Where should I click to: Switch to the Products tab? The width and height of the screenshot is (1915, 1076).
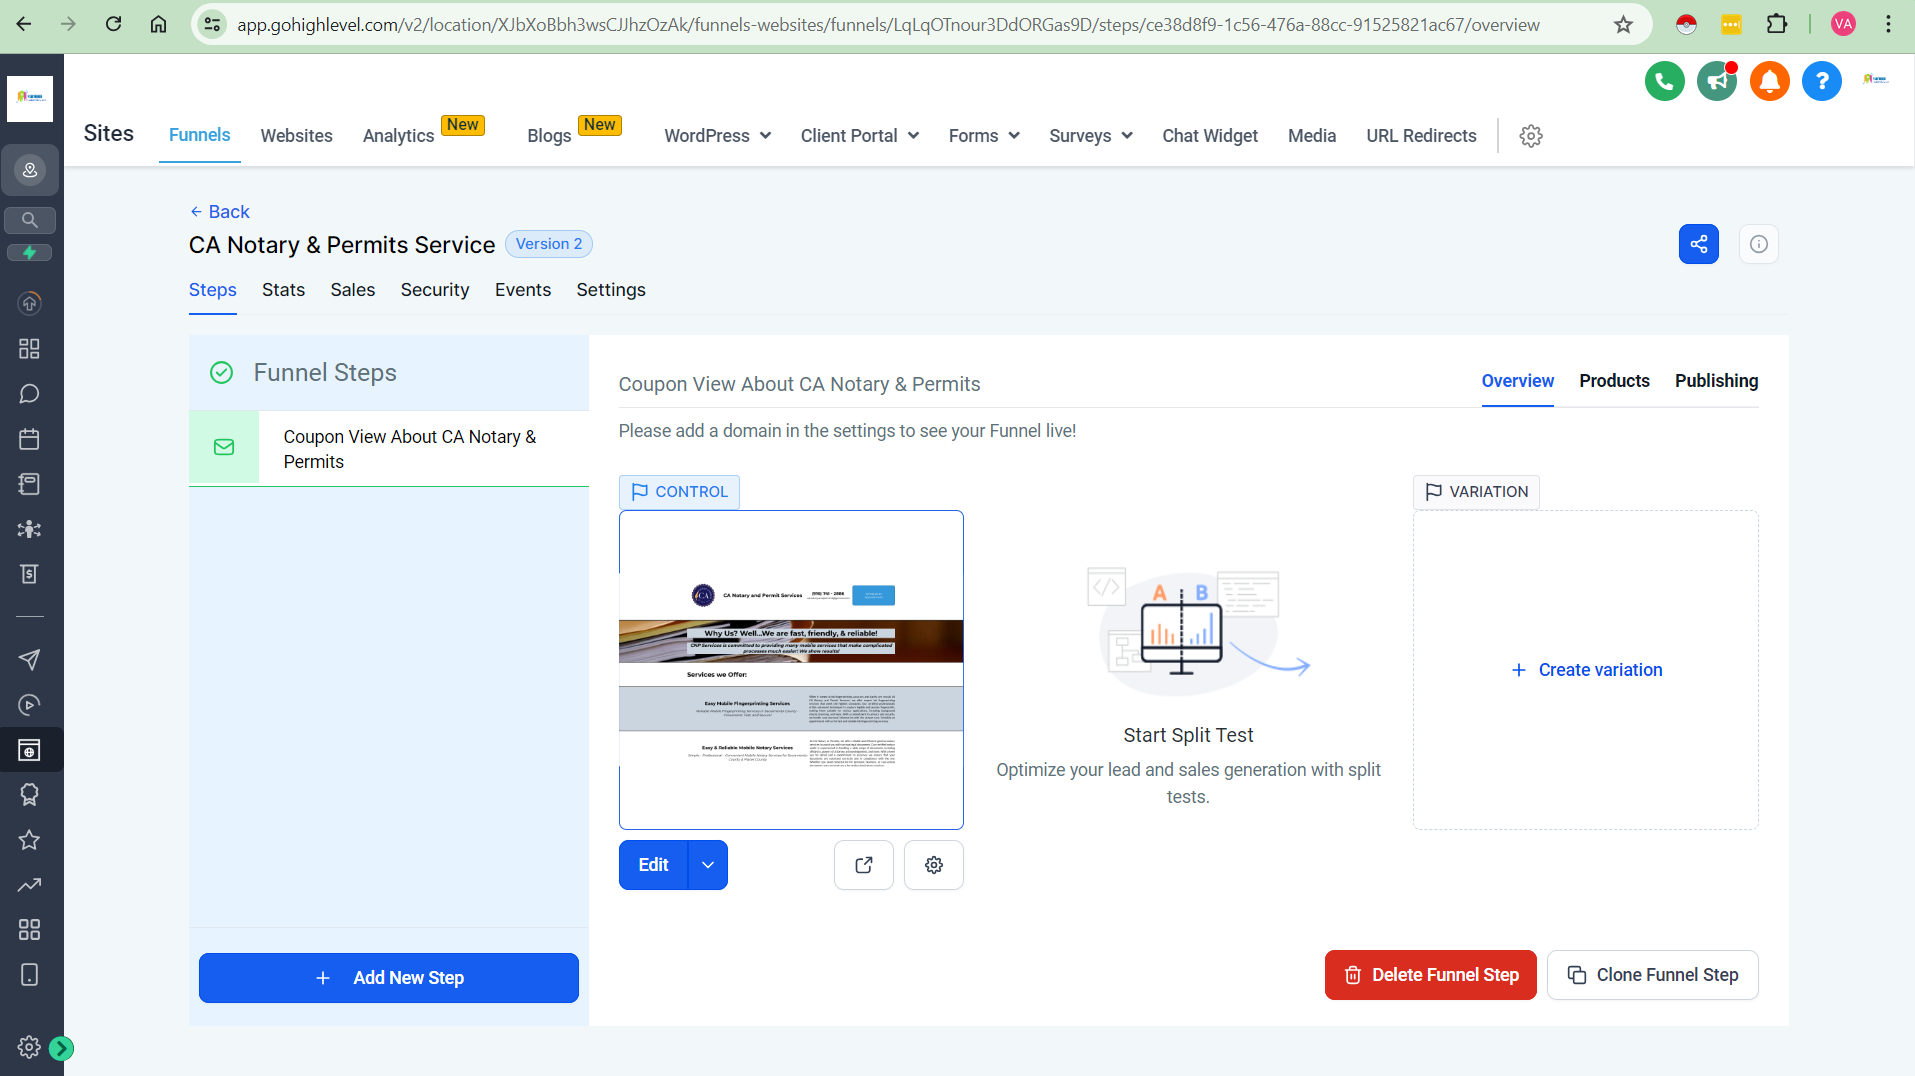pos(1614,381)
